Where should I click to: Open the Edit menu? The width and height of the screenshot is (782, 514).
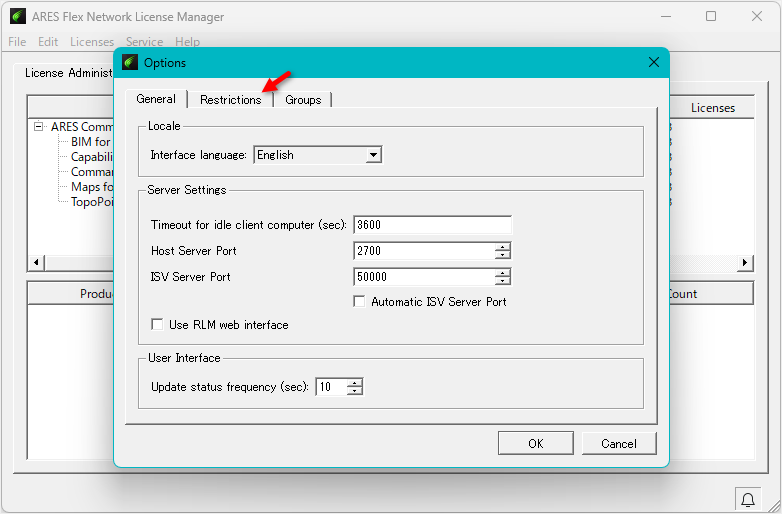tap(48, 42)
